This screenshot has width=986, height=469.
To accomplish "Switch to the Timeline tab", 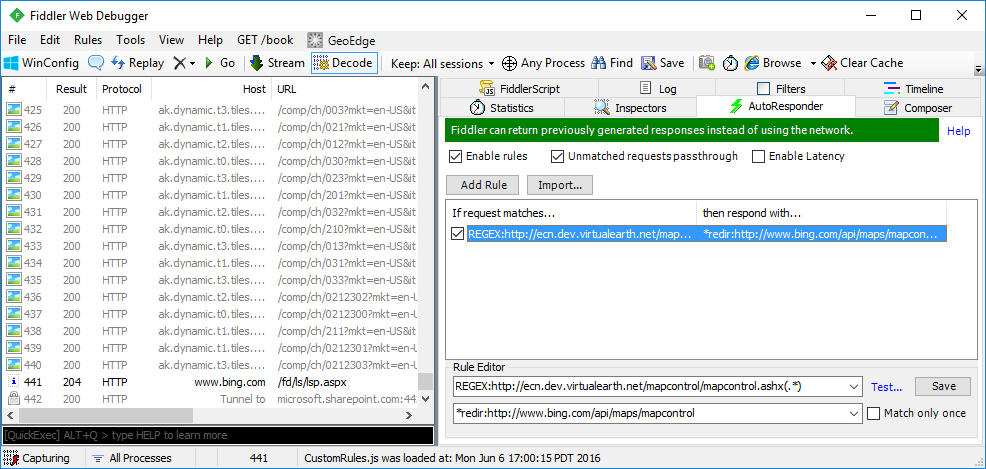I will coord(913,89).
